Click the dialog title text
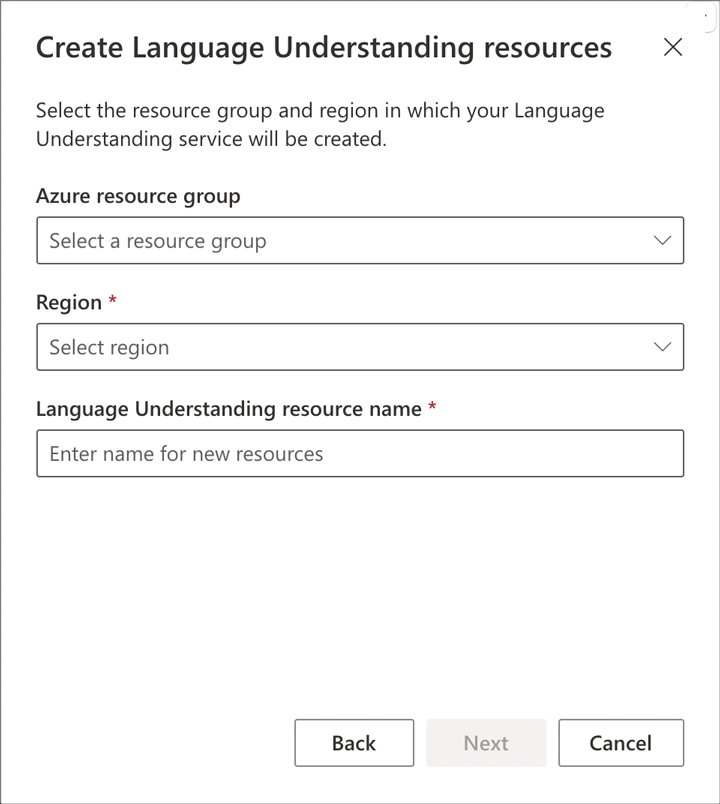This screenshot has height=804, width=720. [323, 47]
